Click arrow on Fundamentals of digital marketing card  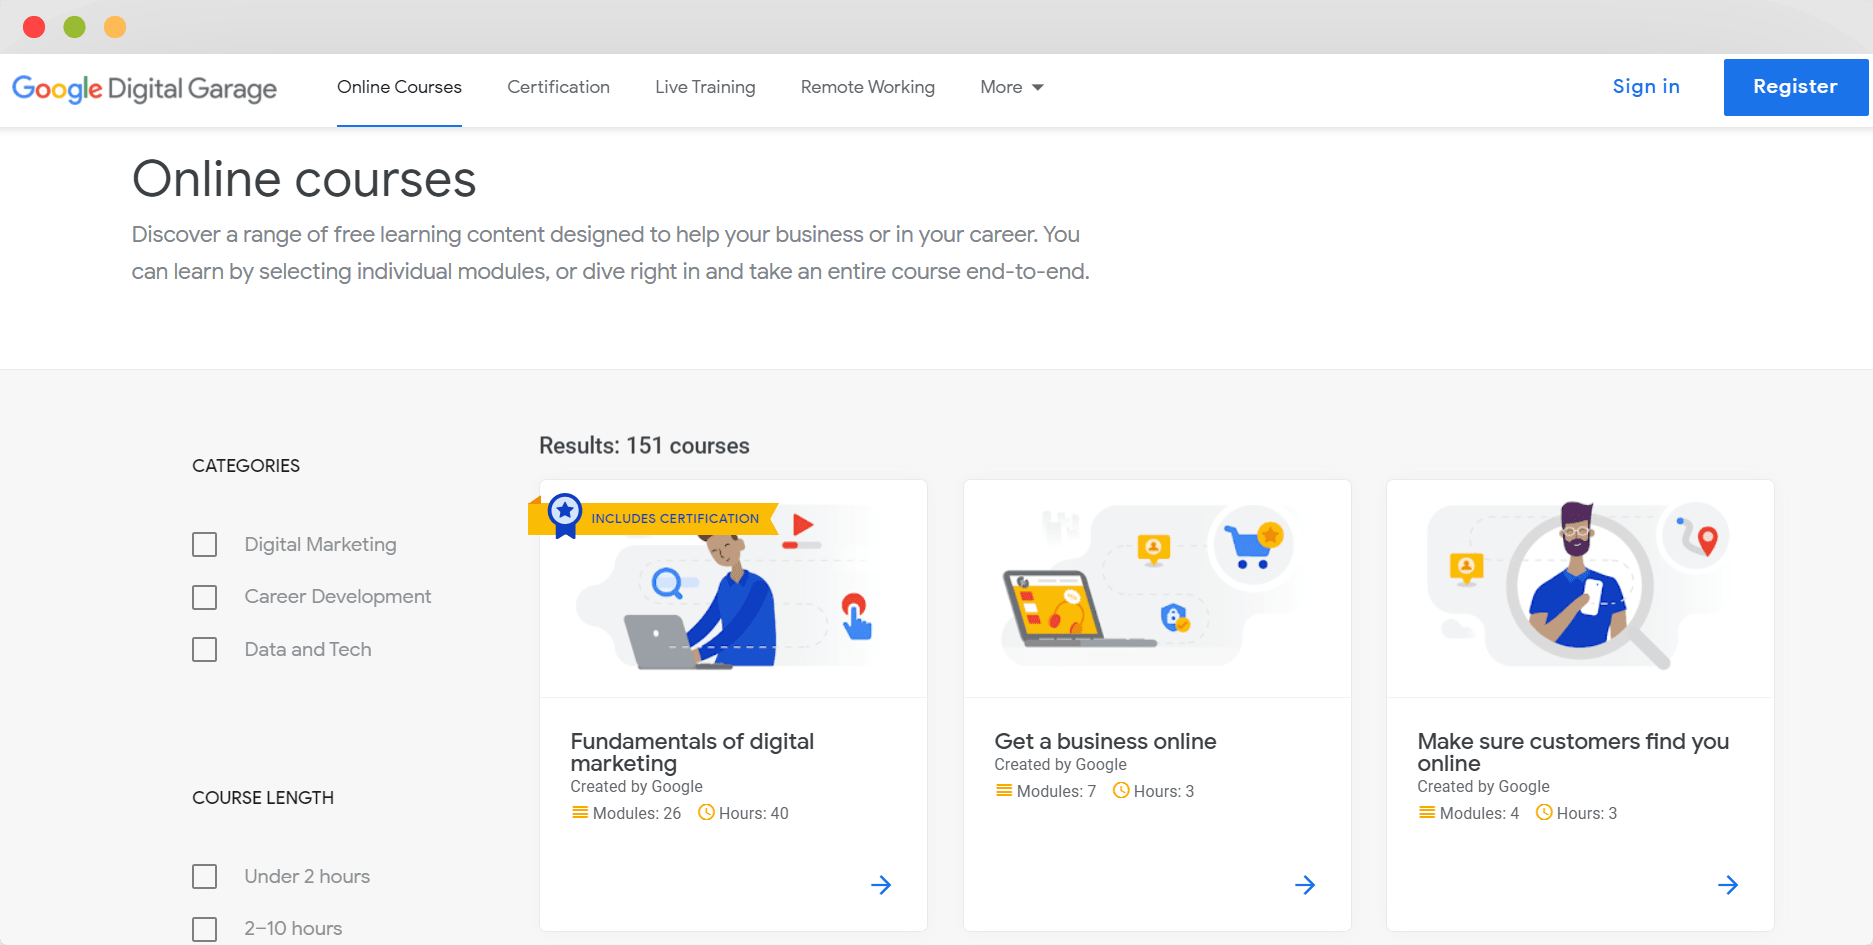[881, 885]
